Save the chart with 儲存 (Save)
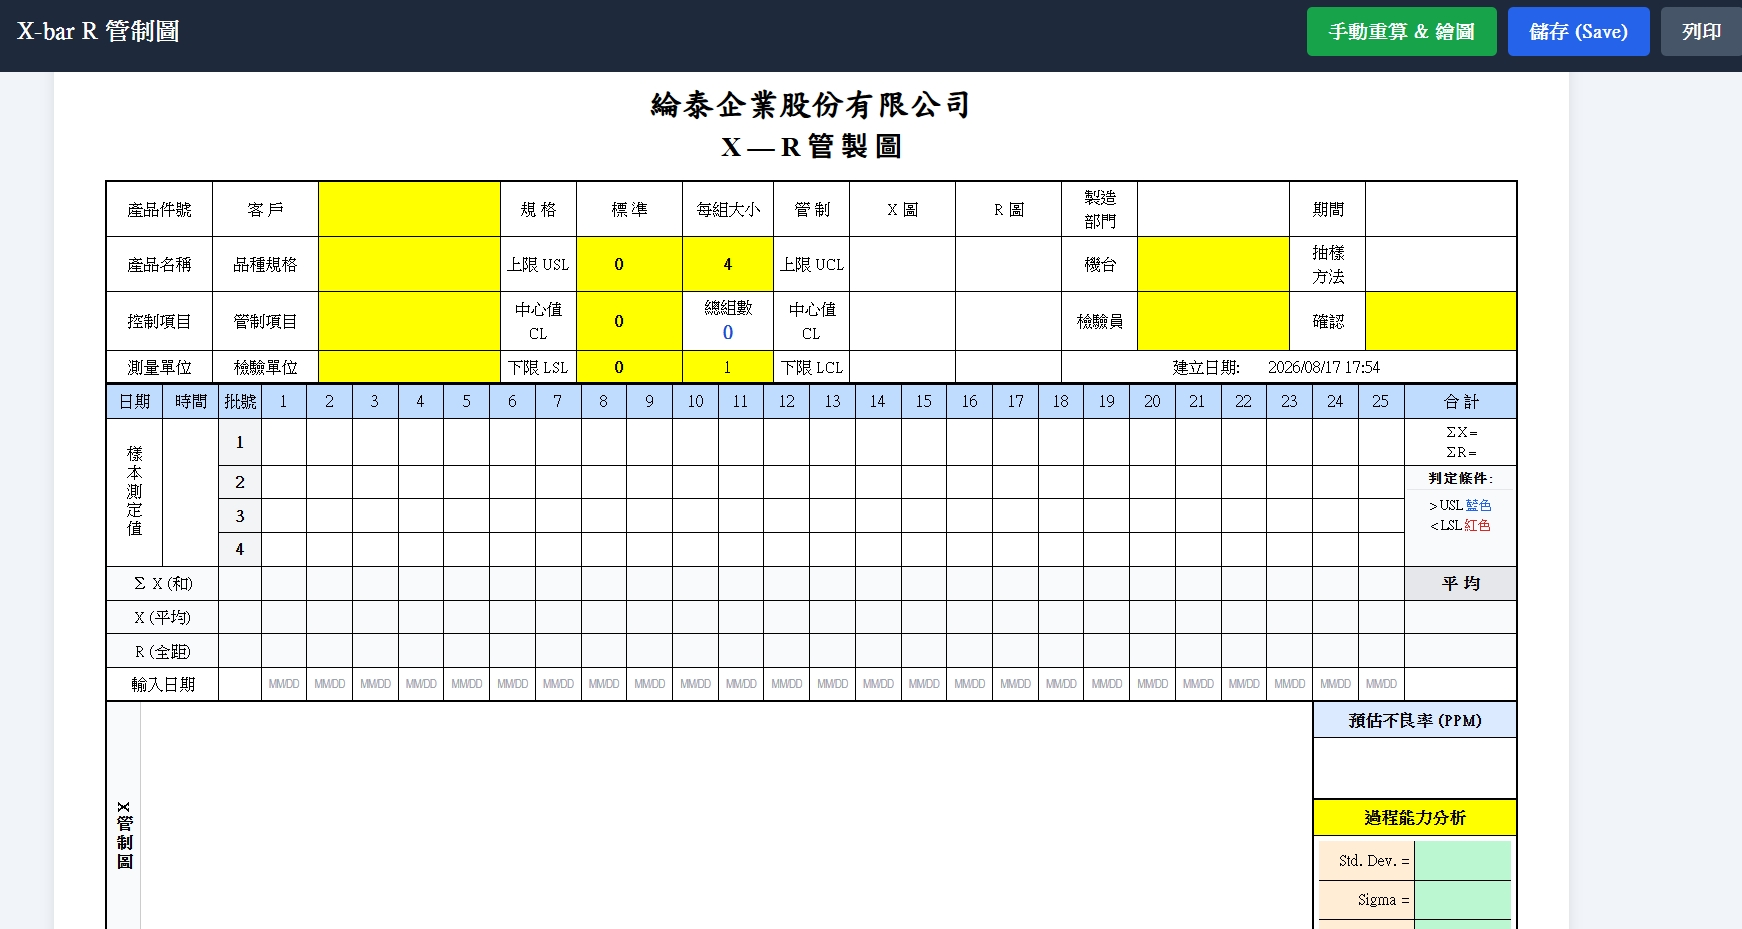Image resolution: width=1742 pixels, height=929 pixels. point(1578,32)
